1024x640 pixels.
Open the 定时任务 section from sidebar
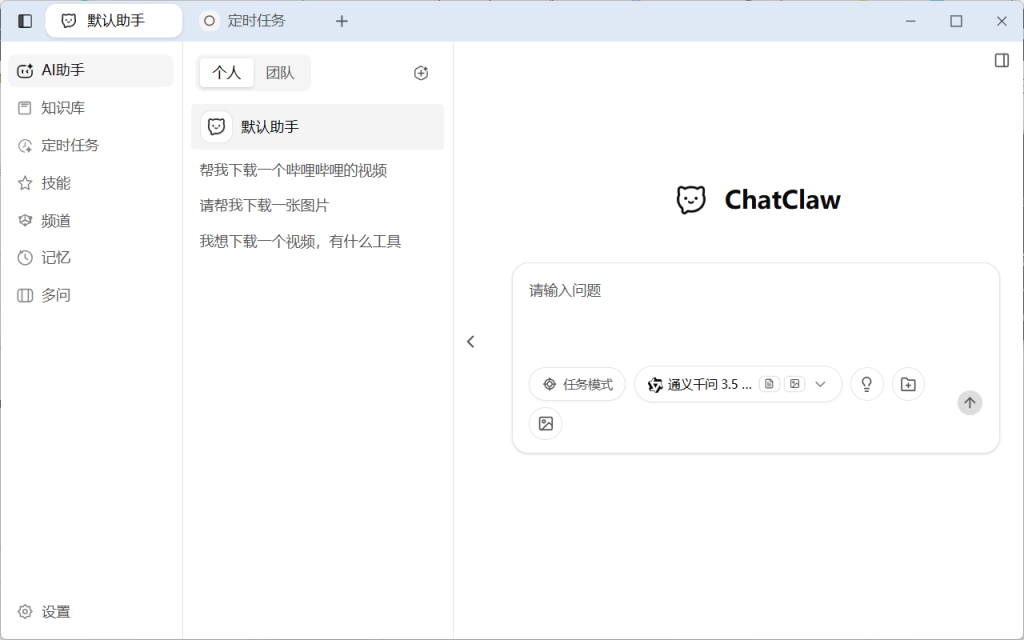pyautogui.click(x=57, y=145)
